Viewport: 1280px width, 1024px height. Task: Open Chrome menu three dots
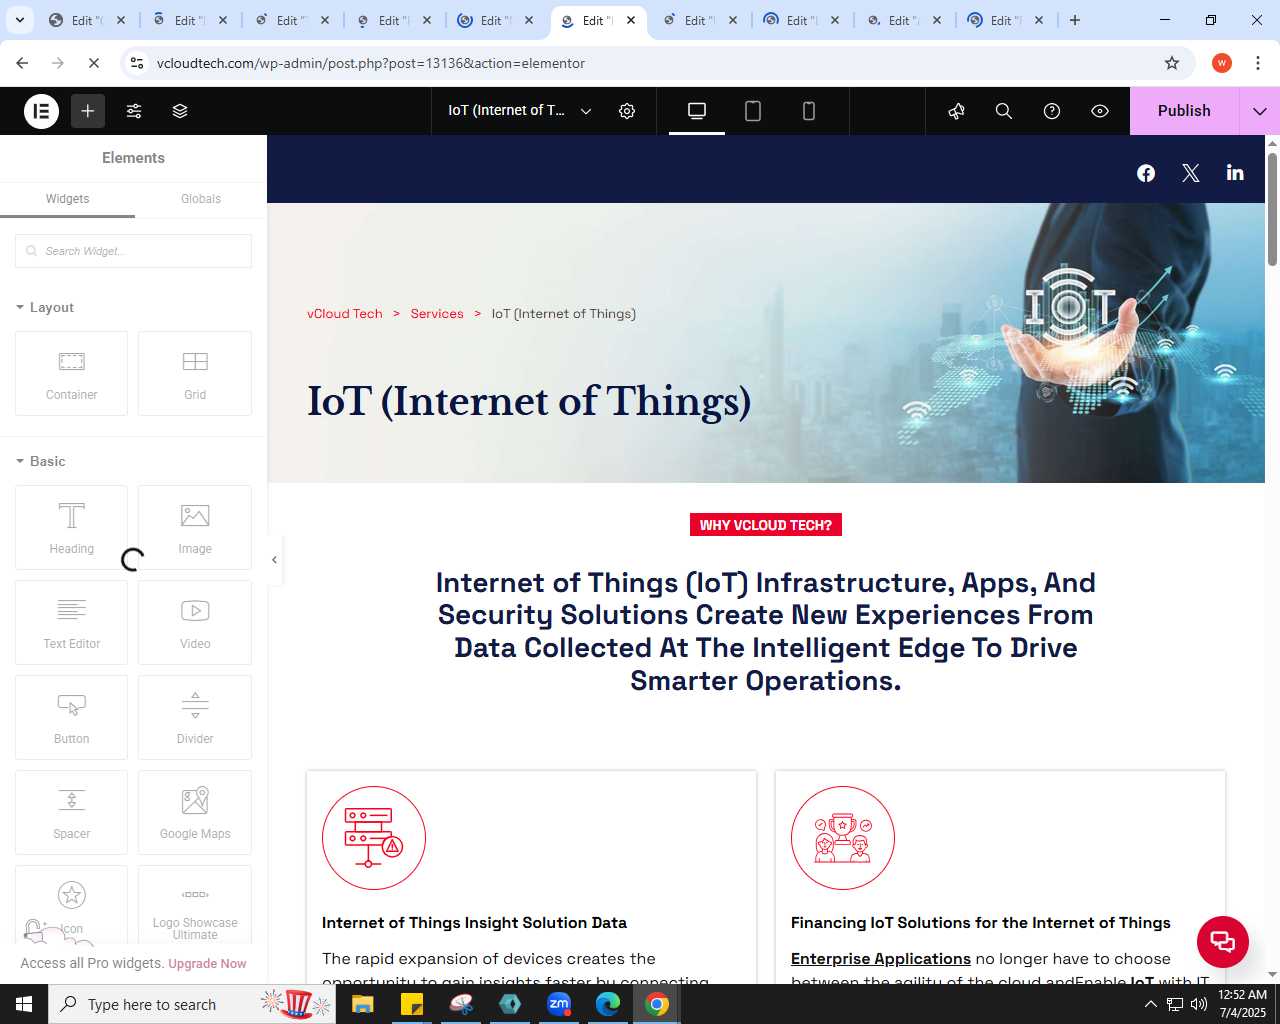tap(1258, 63)
